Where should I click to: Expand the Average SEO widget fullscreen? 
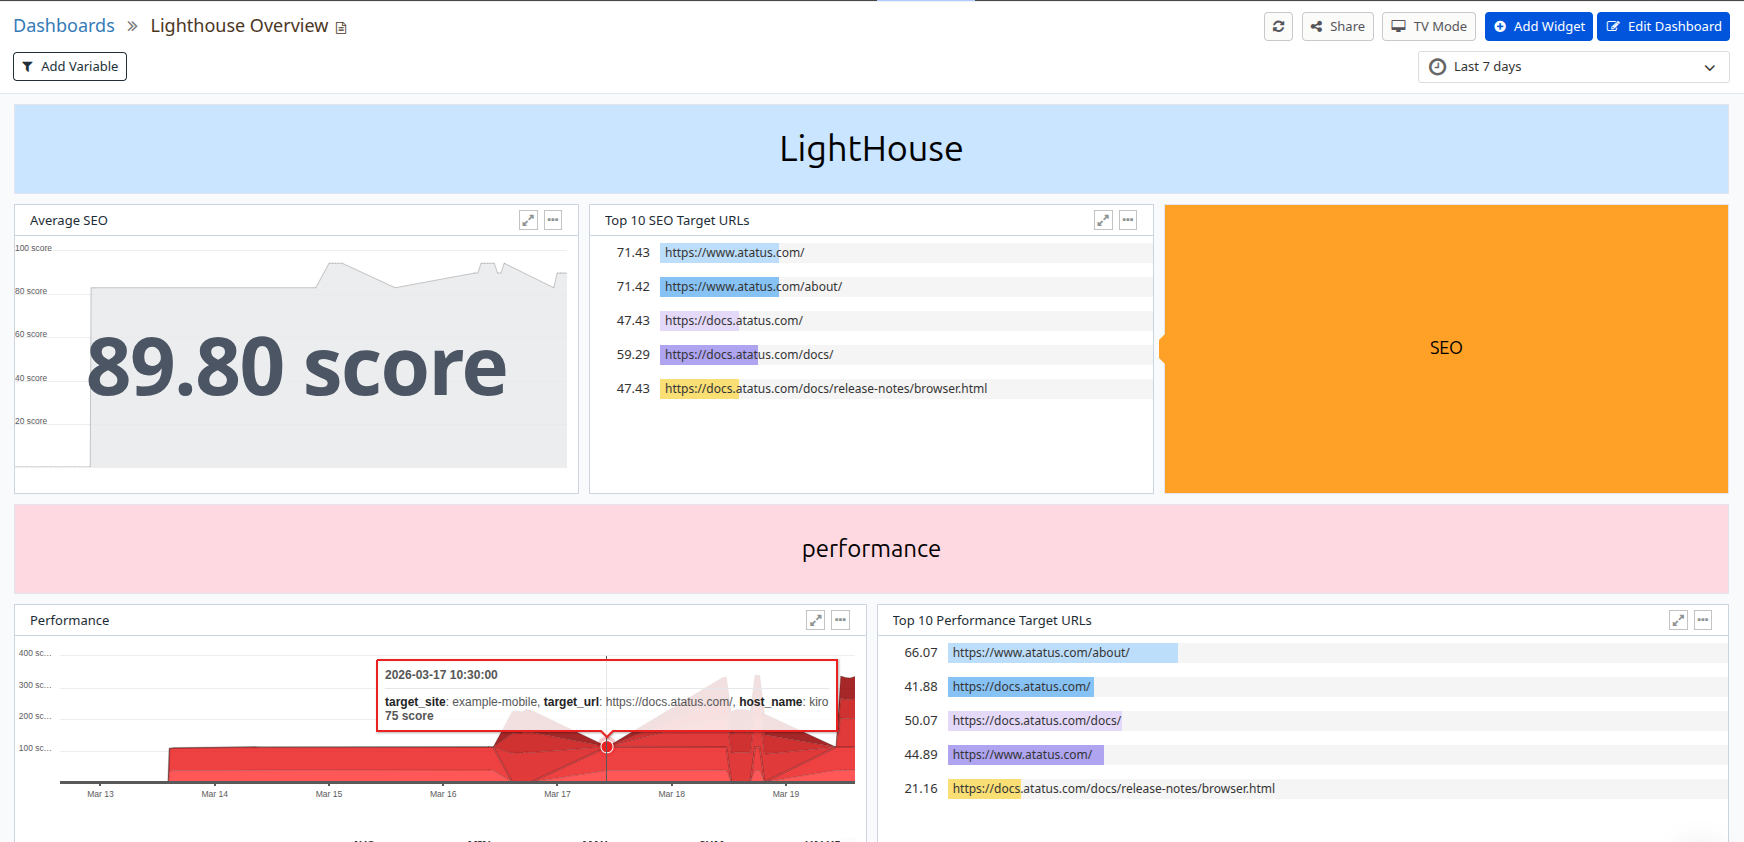coord(528,220)
